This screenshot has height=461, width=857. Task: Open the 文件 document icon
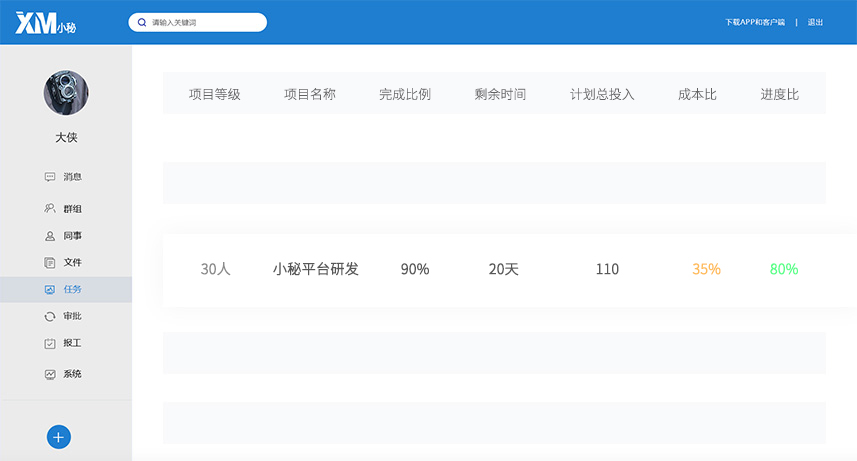50,263
